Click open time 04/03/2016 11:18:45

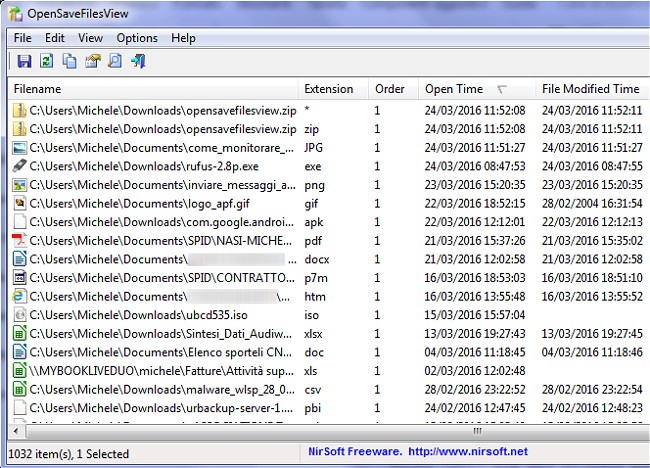[x=475, y=352]
